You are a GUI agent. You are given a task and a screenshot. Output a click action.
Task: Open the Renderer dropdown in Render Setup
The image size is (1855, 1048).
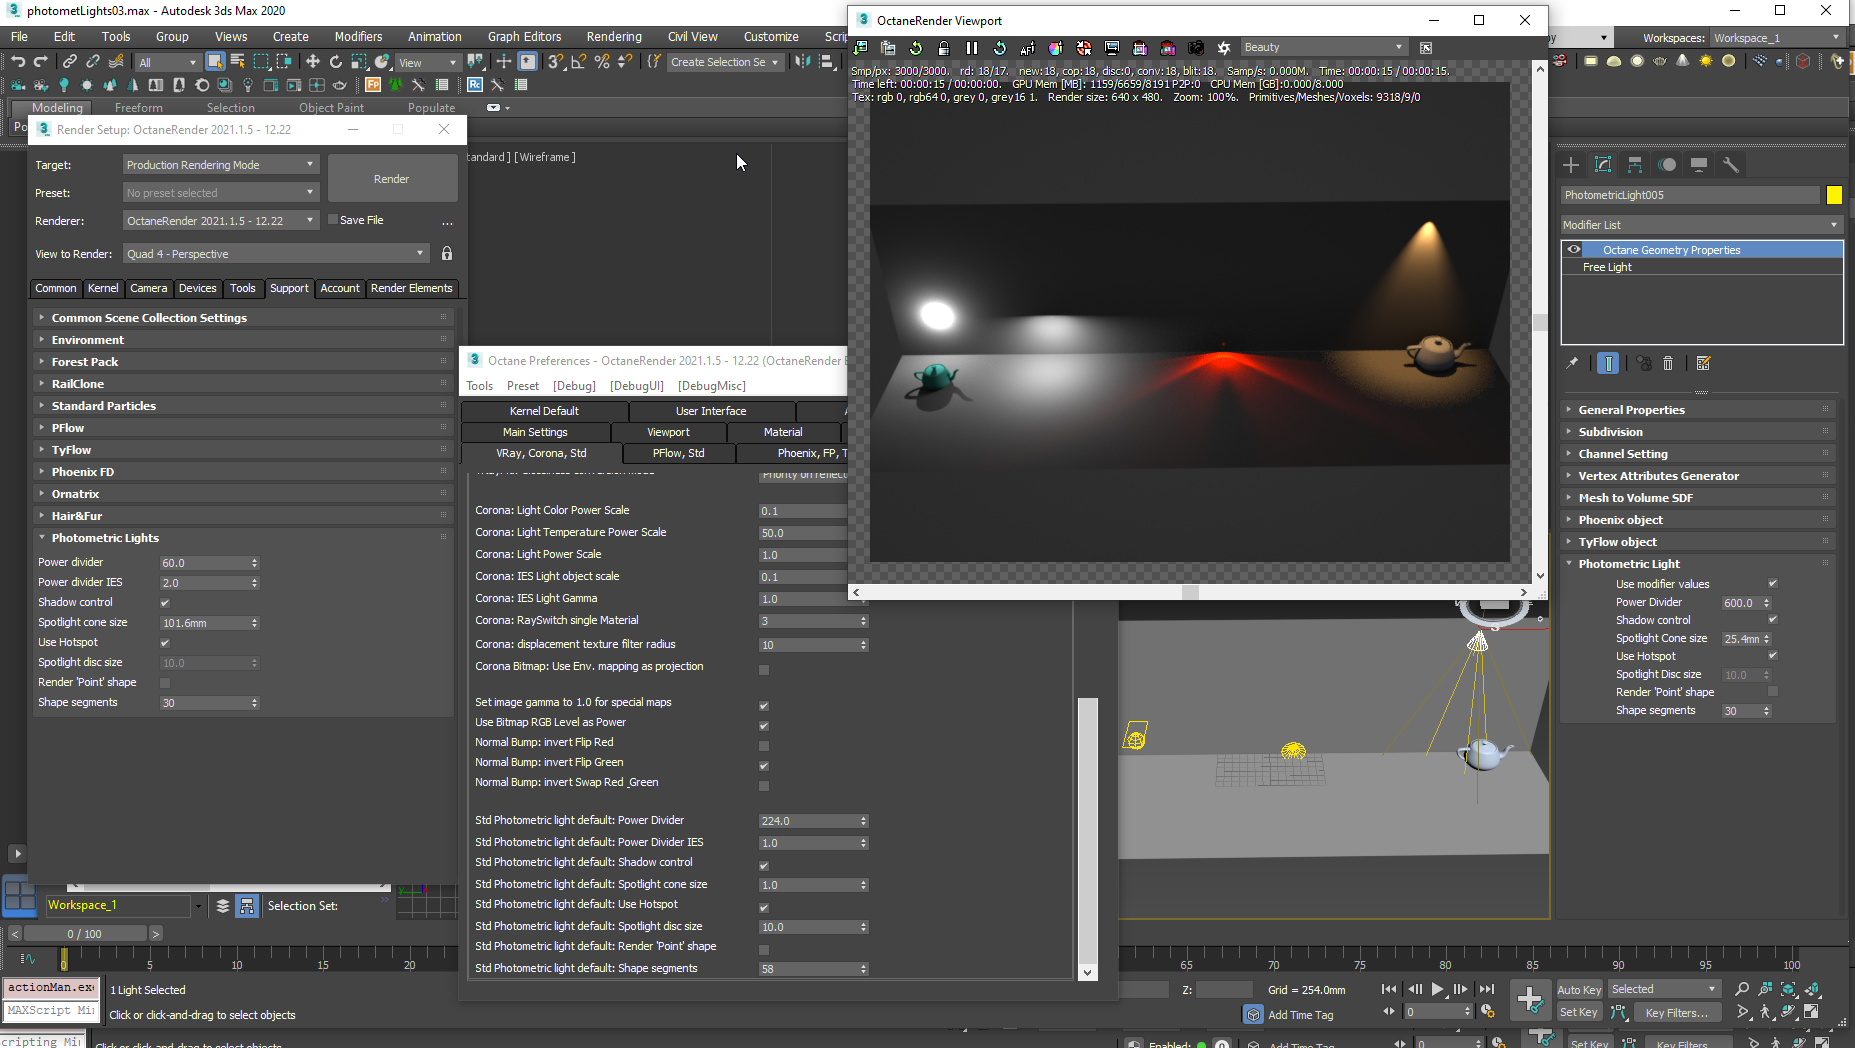coord(220,221)
